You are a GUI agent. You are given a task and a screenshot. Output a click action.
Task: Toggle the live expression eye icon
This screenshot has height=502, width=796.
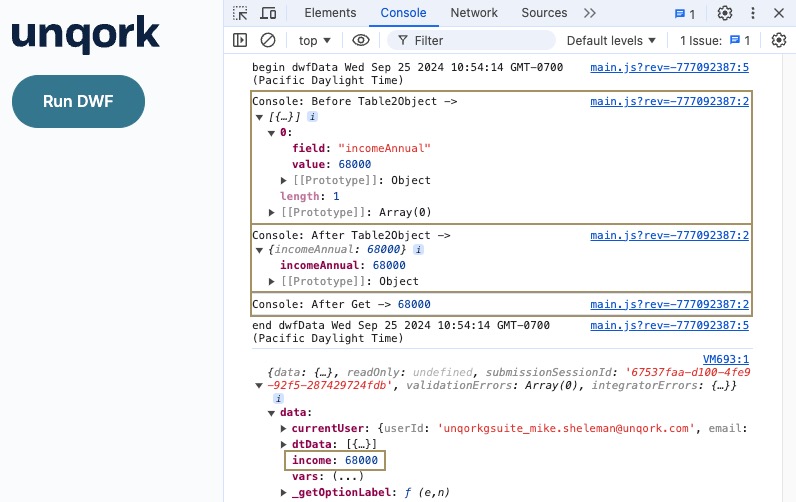click(x=360, y=40)
